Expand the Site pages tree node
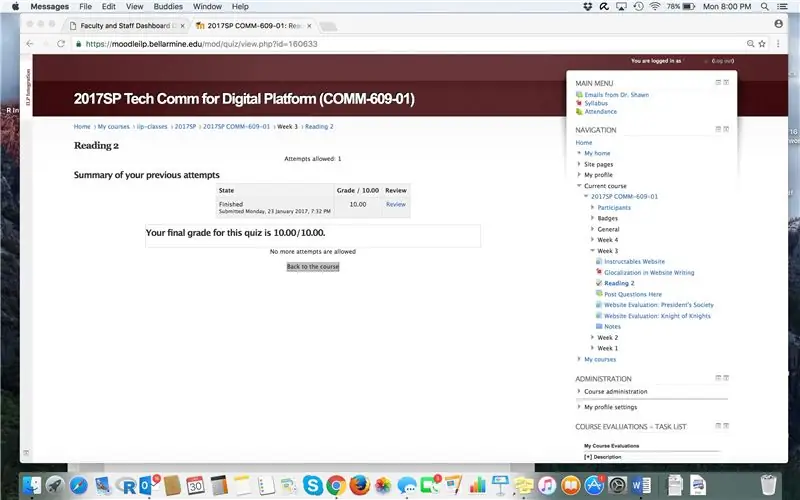 579,164
